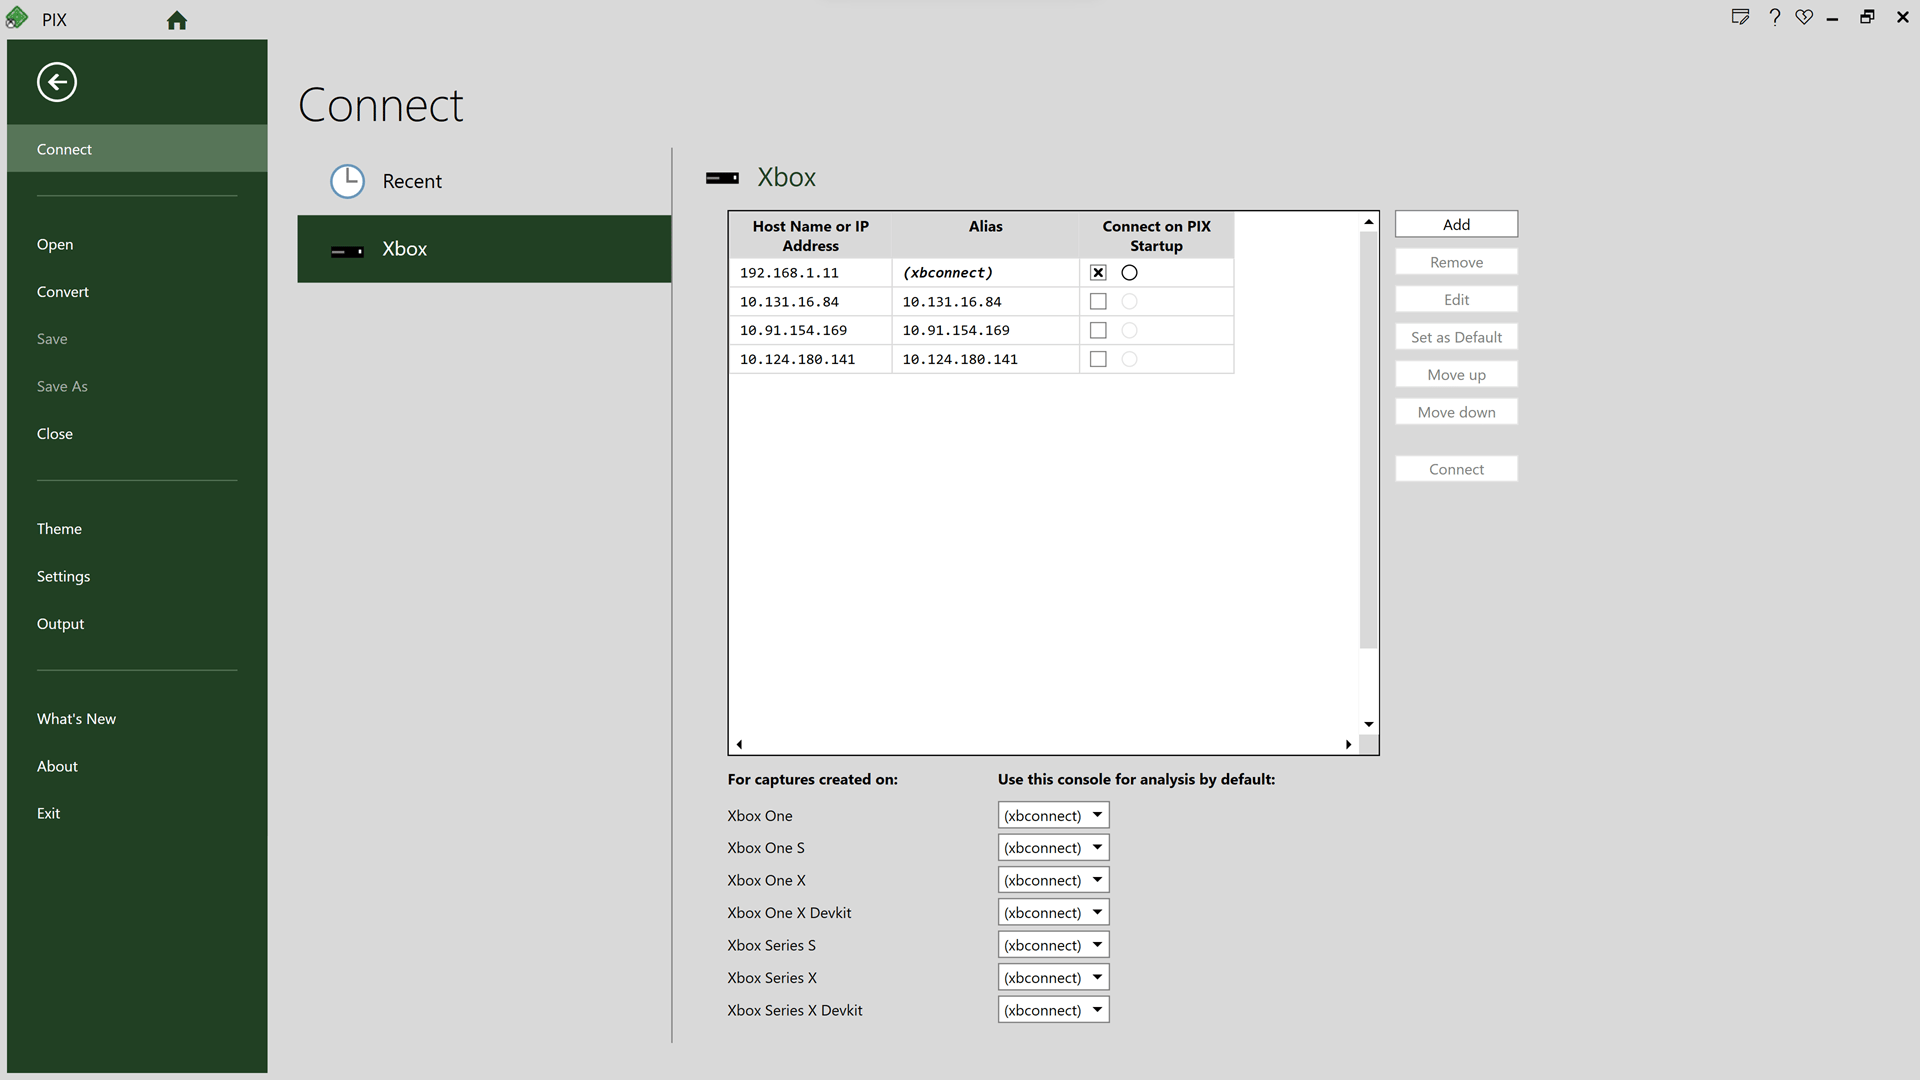Click the clock icon beside Recent

pyautogui.click(x=347, y=181)
